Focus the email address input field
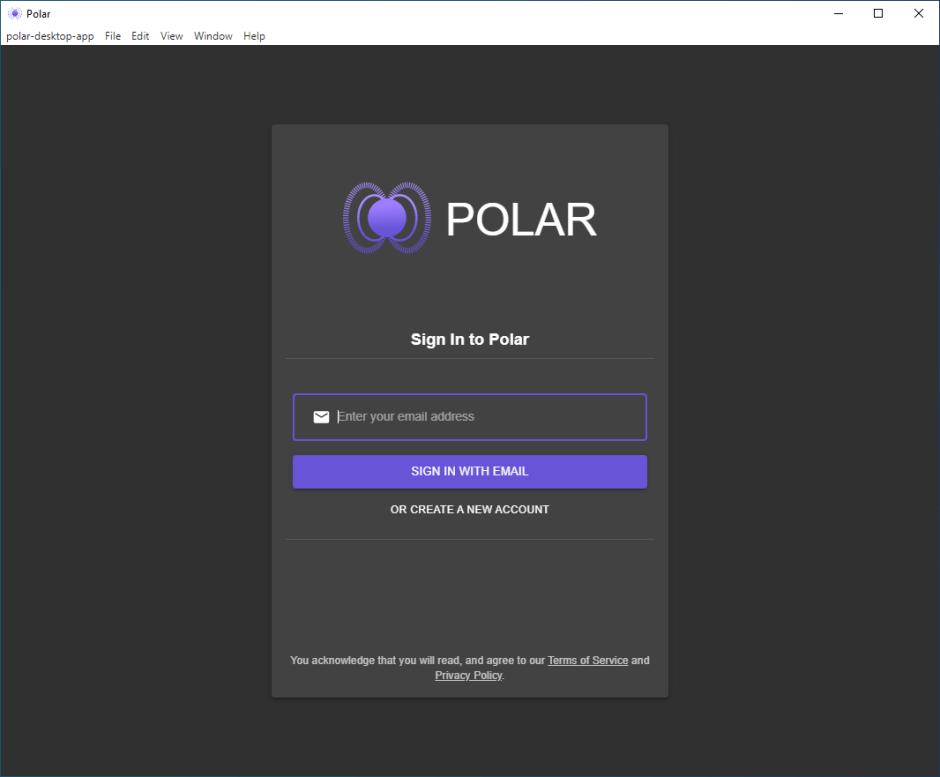Viewport: 940px width, 777px height. point(469,417)
